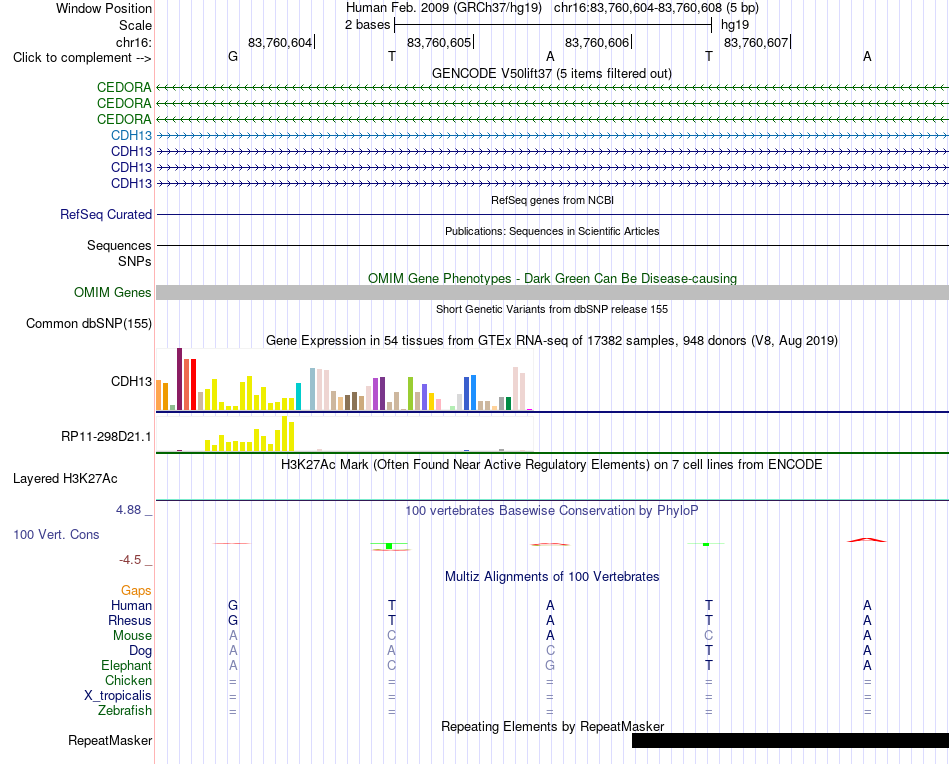The image size is (950, 764).
Task: Click the cyan bar in CDH13 expression chart
Action: click(x=298, y=396)
